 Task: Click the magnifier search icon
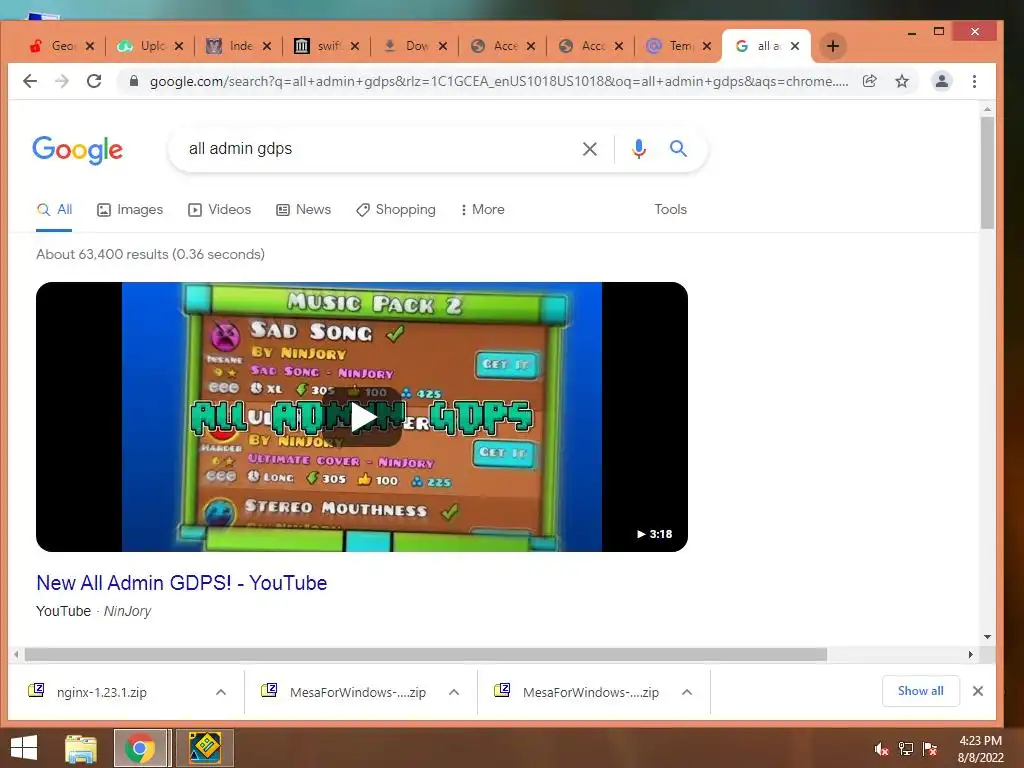[679, 149]
